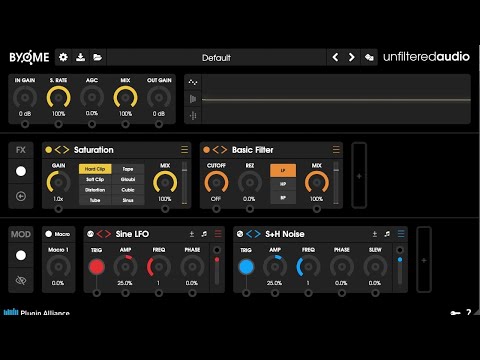The height and width of the screenshot is (360, 480).
Task: Open the Basic Filter module selector arrows
Action: pyautogui.click(x=220, y=150)
